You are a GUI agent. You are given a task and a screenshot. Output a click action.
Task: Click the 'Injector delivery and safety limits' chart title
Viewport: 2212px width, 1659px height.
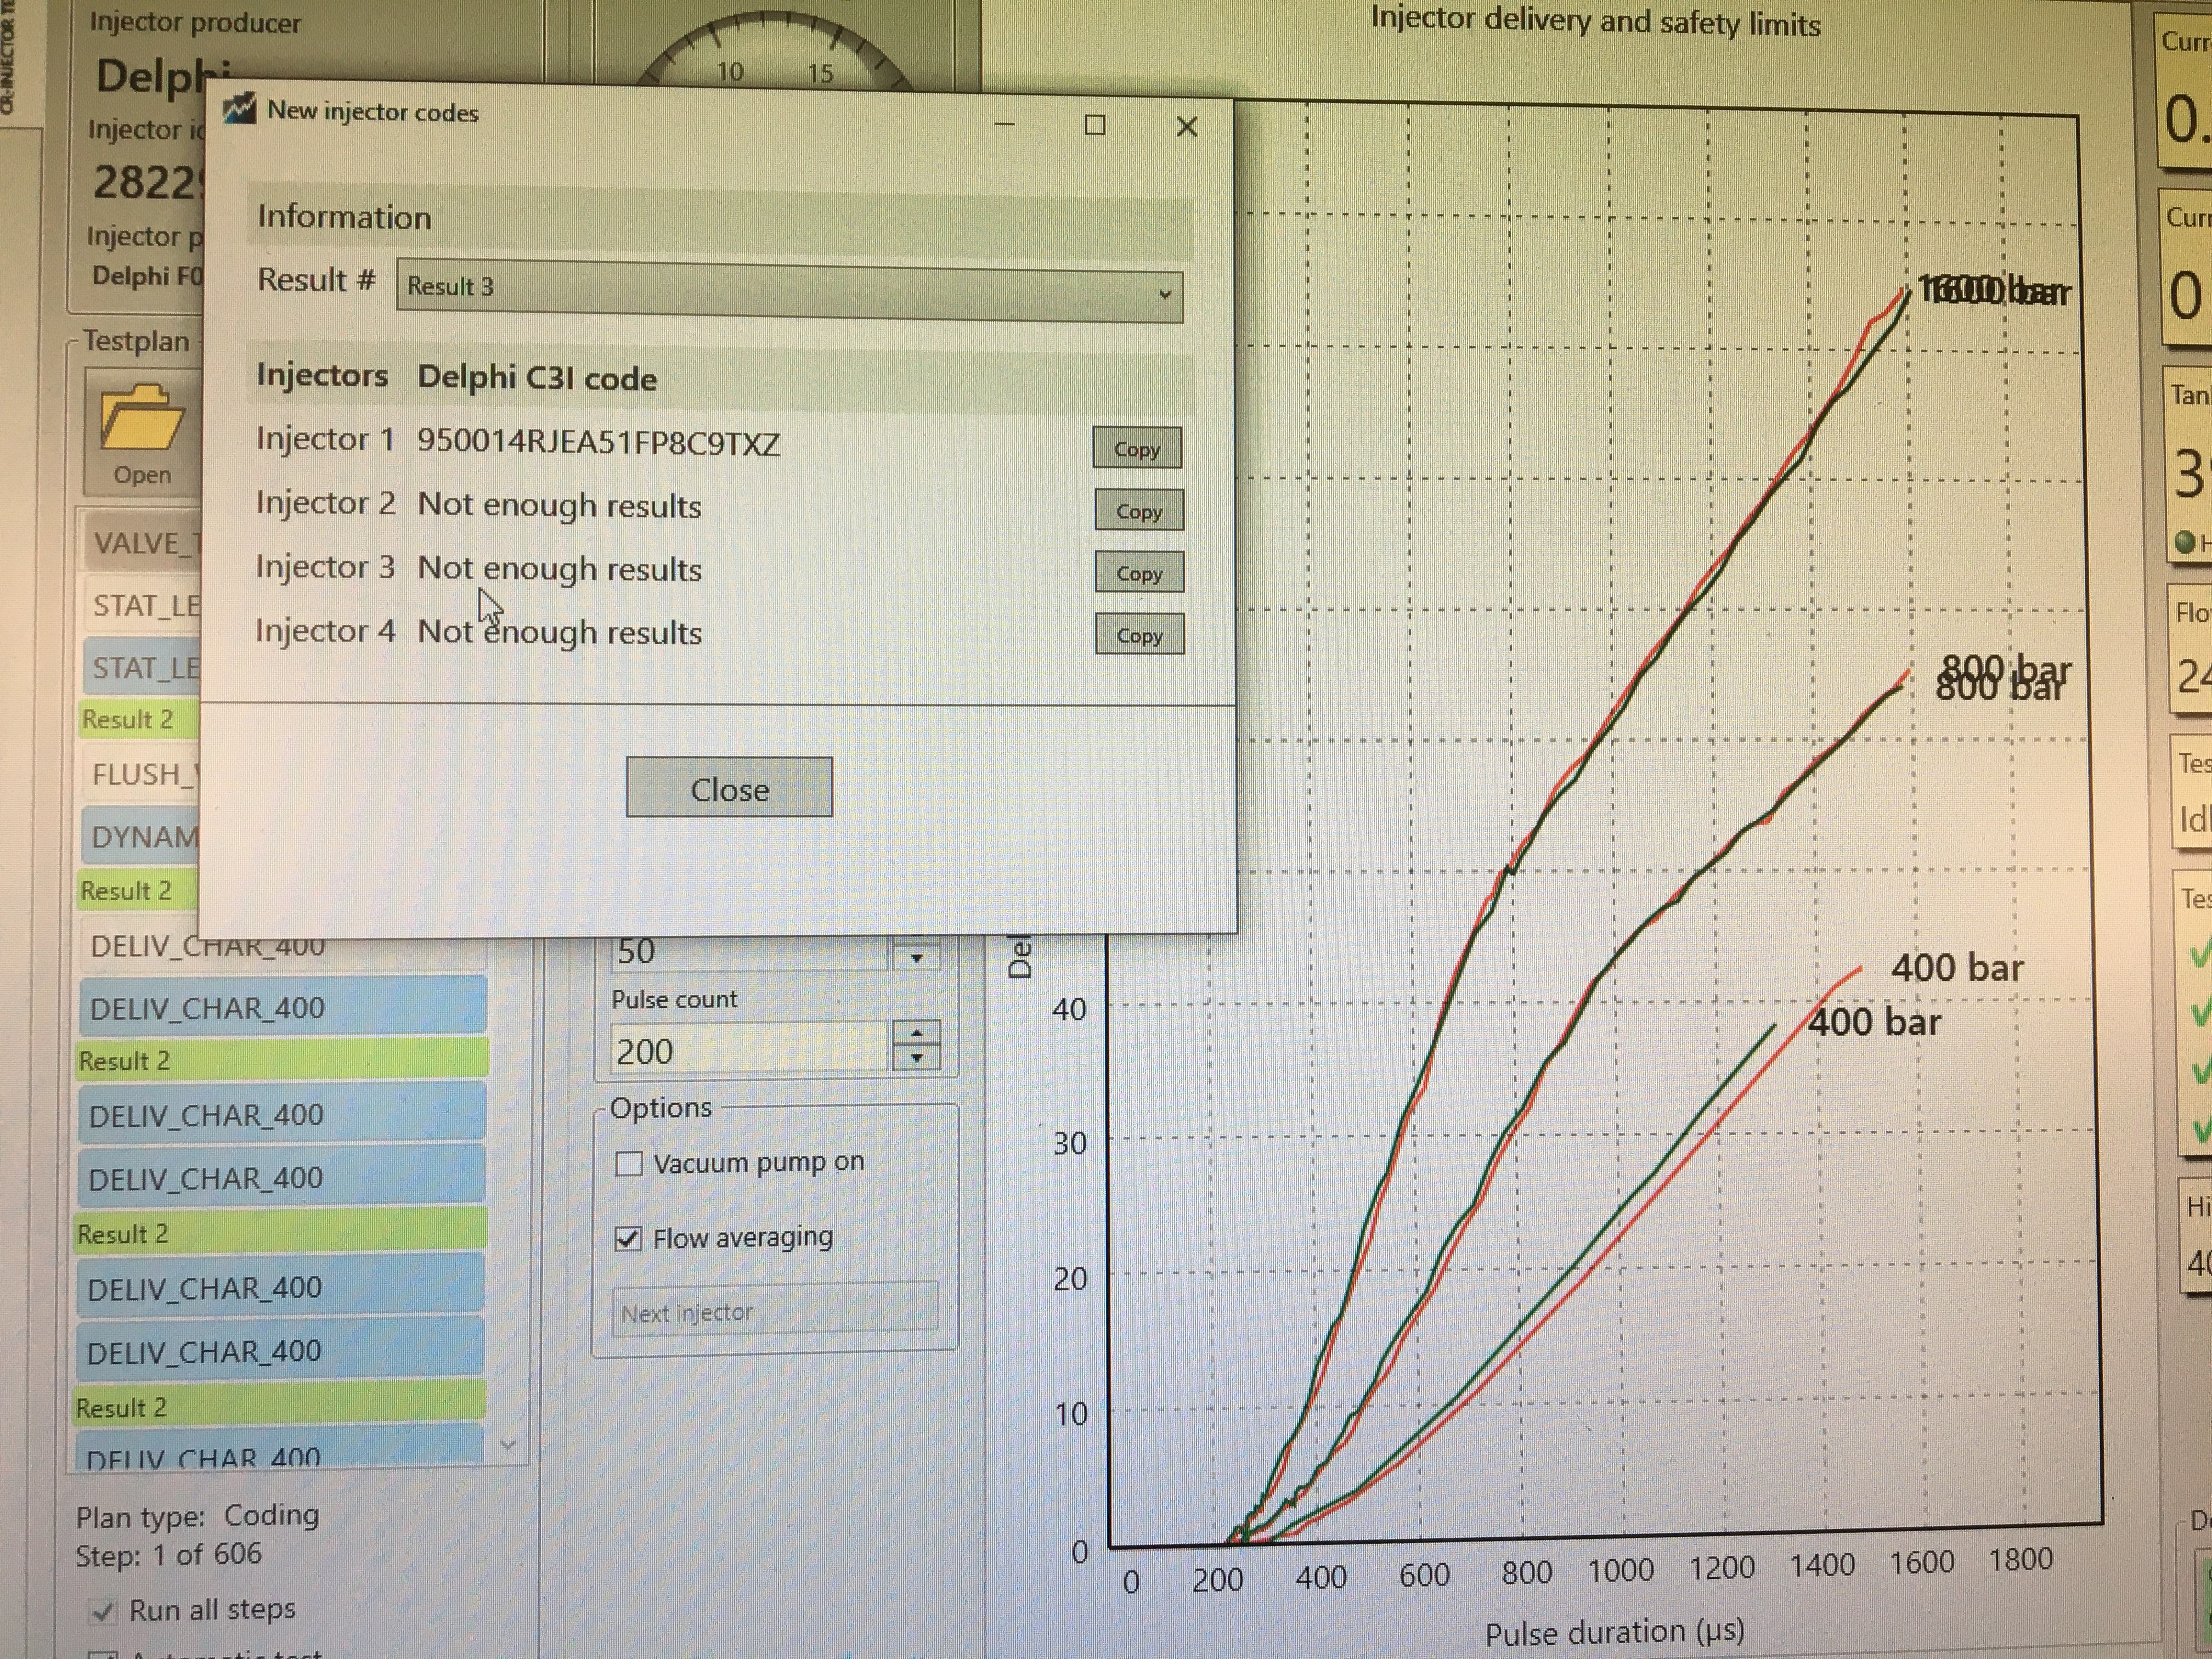pyautogui.click(x=1595, y=21)
